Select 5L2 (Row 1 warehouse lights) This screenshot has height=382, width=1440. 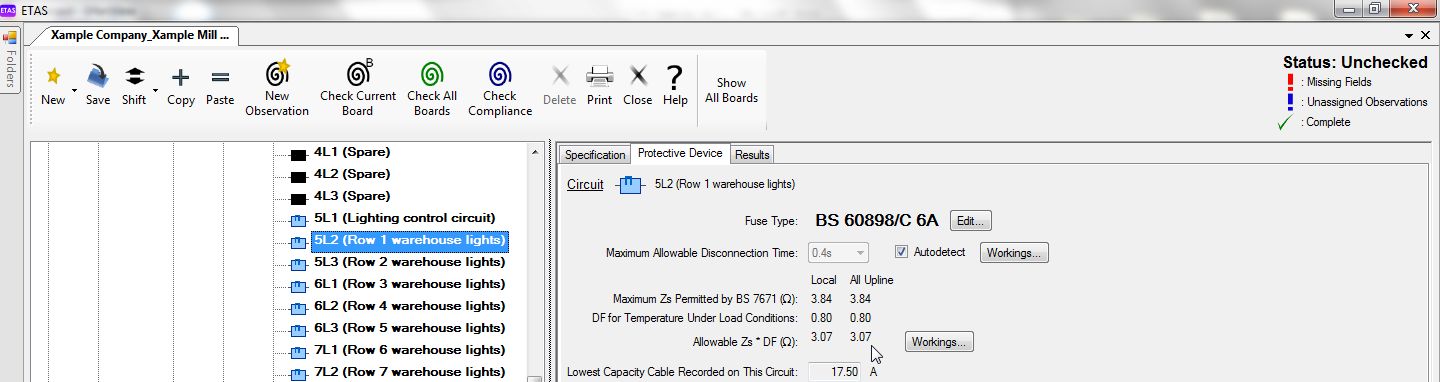coord(410,240)
